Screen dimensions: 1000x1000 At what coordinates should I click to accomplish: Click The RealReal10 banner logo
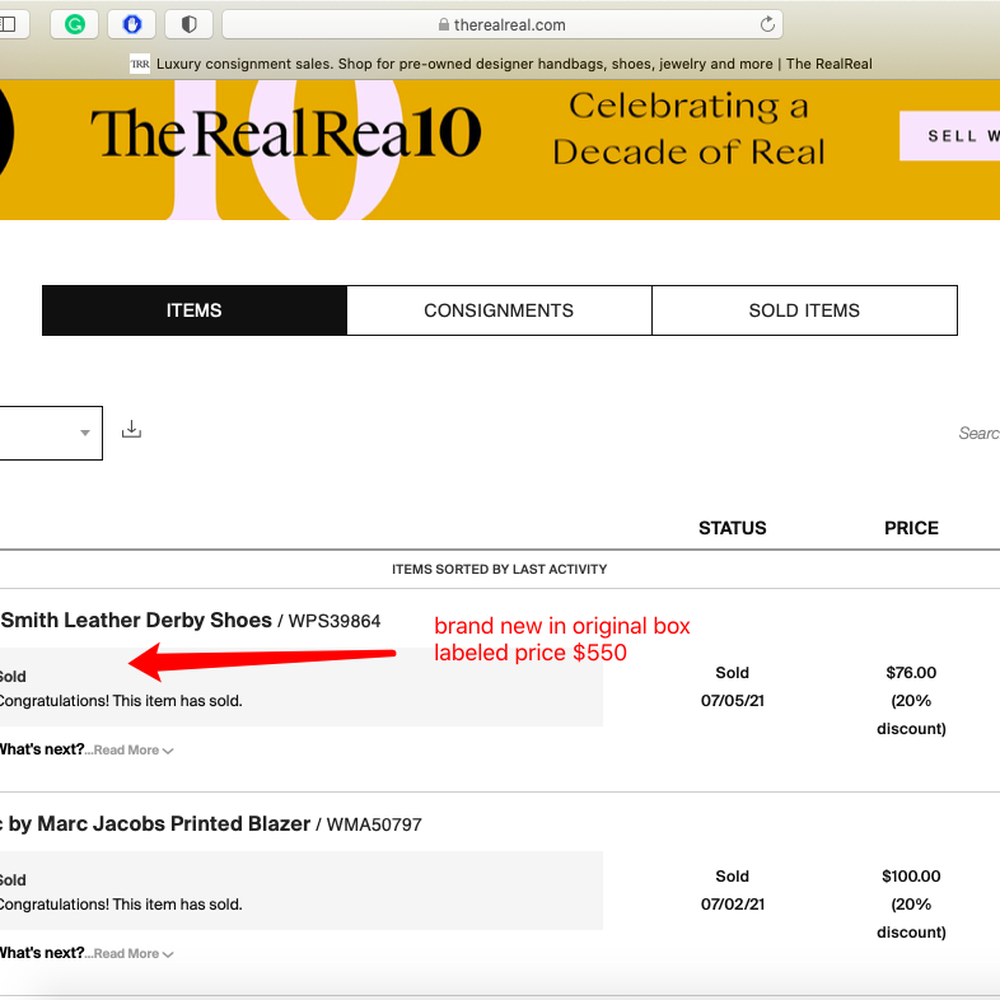pyautogui.click(x=286, y=133)
